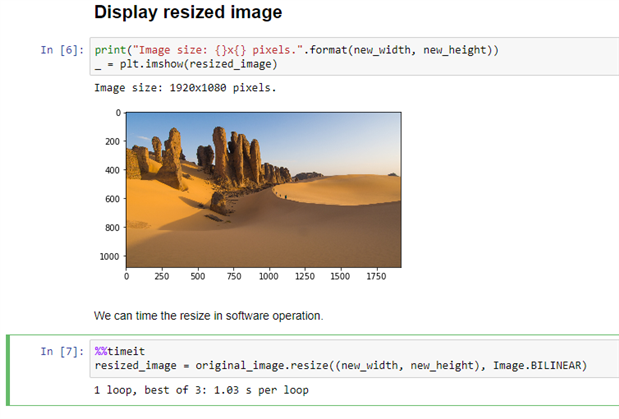Click the 'We can time the resize' text
Viewport: 619px width, 419px height.
(208, 315)
